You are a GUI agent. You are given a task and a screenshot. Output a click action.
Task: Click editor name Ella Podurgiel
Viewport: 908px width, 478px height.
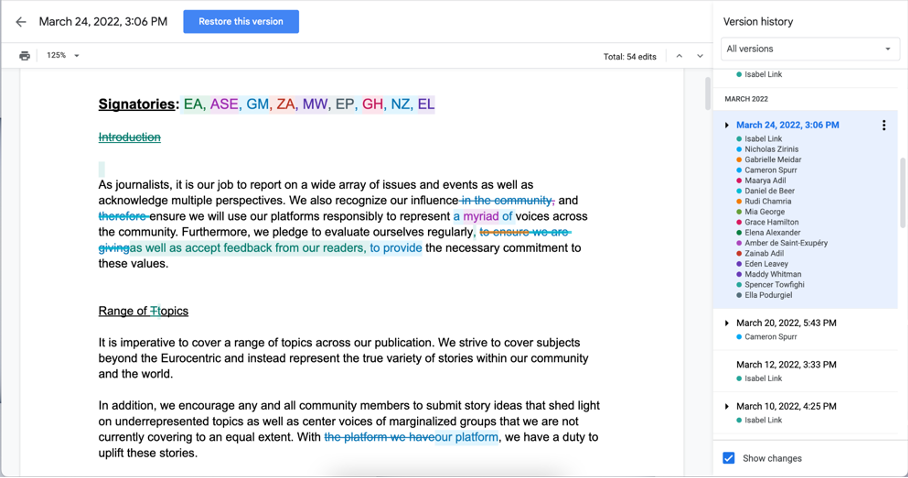point(768,295)
